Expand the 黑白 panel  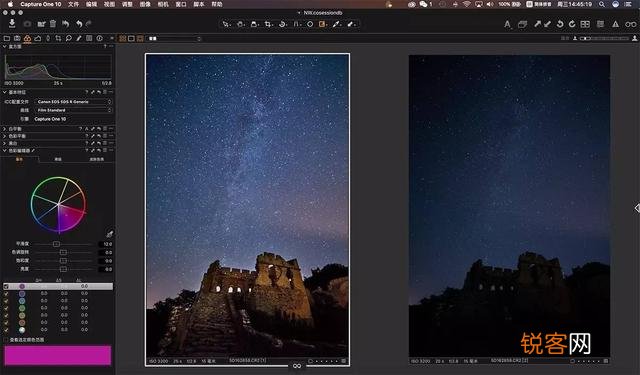click(4, 143)
